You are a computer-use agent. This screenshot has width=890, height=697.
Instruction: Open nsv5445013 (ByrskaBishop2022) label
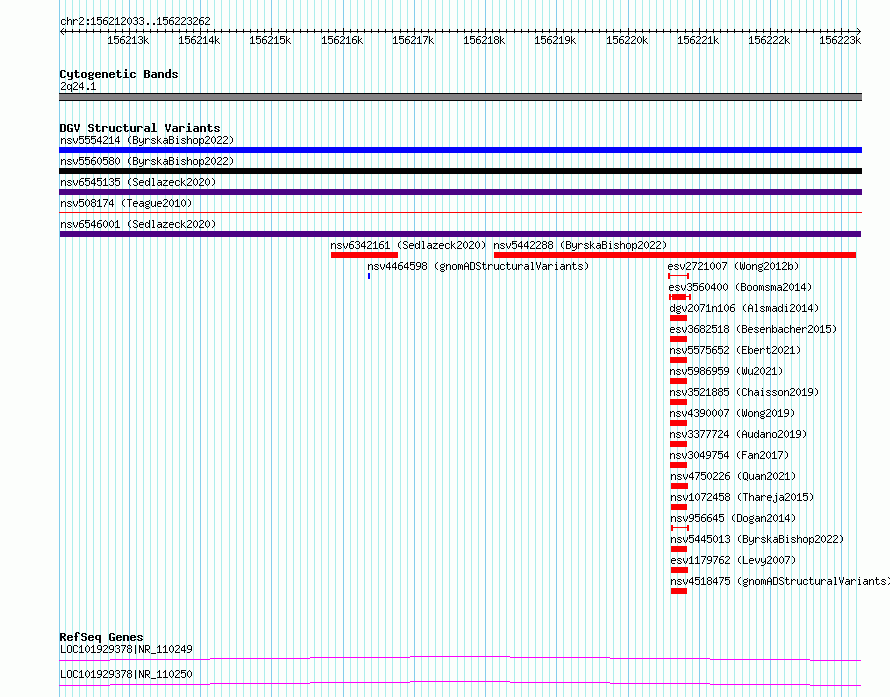point(757,539)
